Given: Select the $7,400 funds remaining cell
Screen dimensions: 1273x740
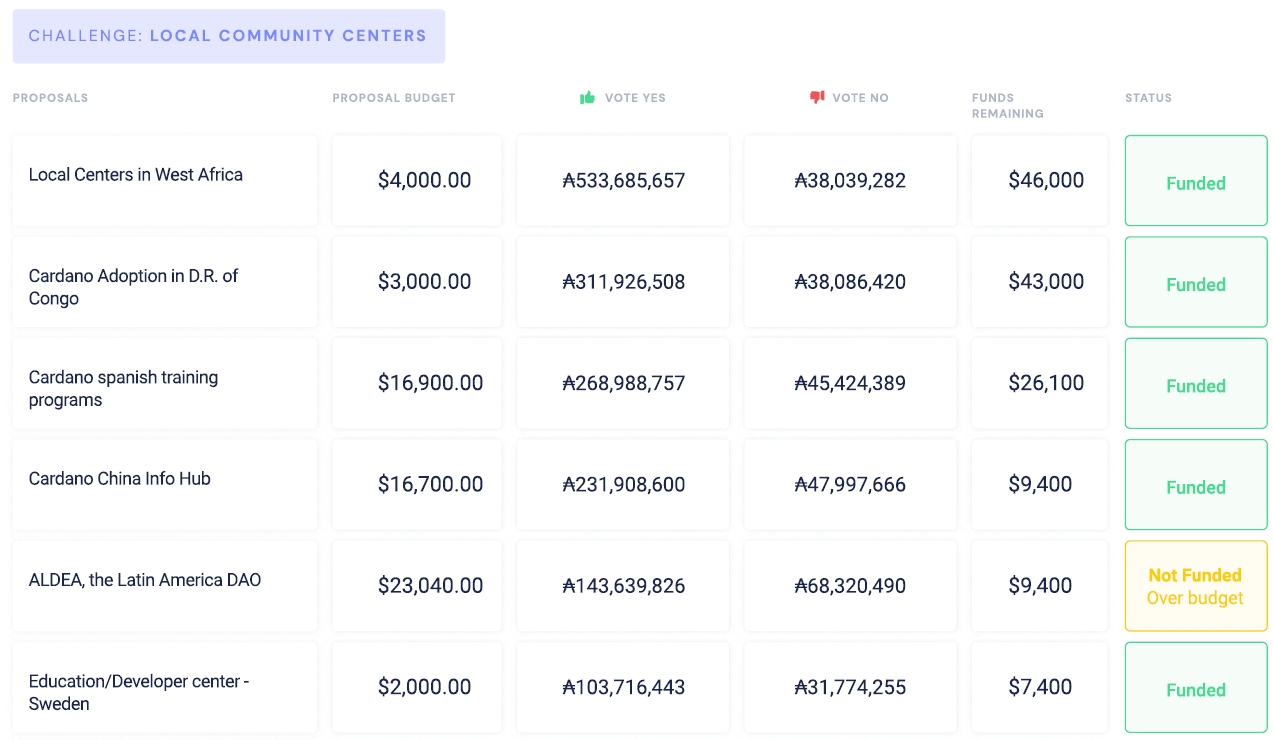Looking at the screenshot, I should (1040, 687).
